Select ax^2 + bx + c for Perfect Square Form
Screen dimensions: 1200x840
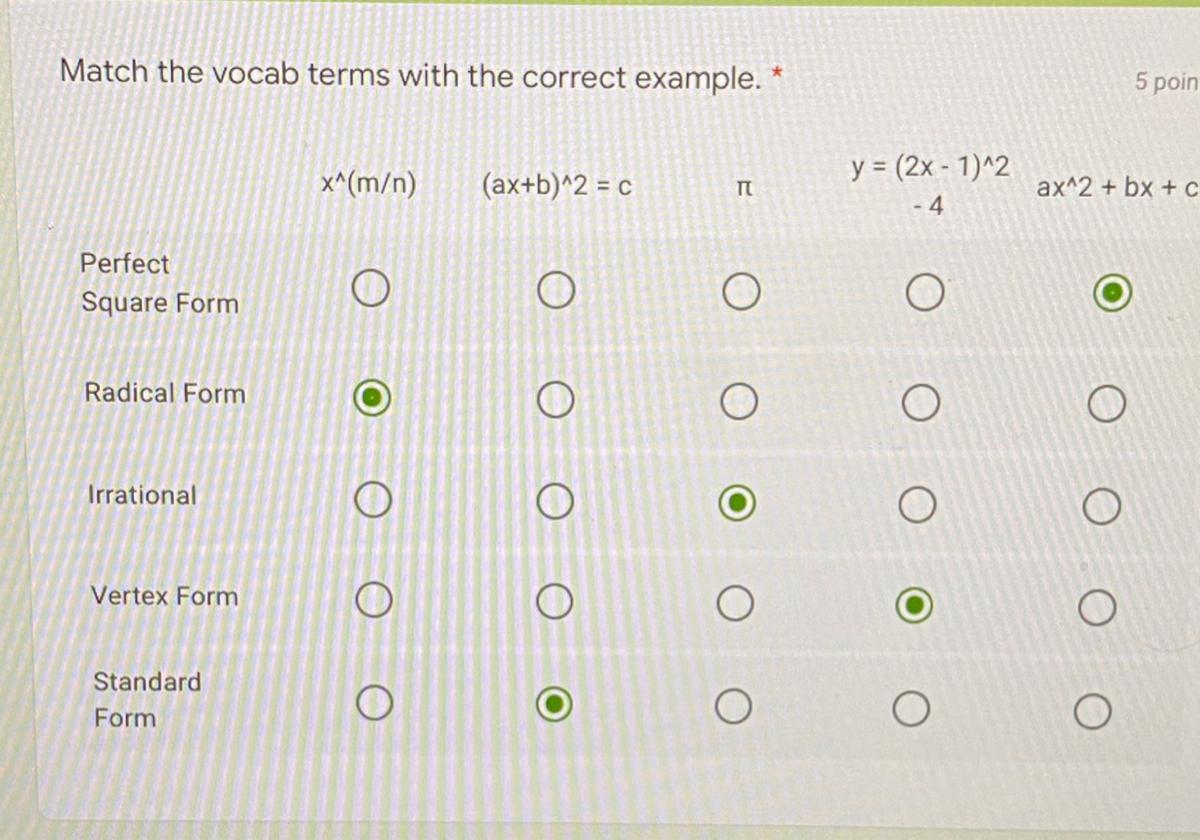1112,294
